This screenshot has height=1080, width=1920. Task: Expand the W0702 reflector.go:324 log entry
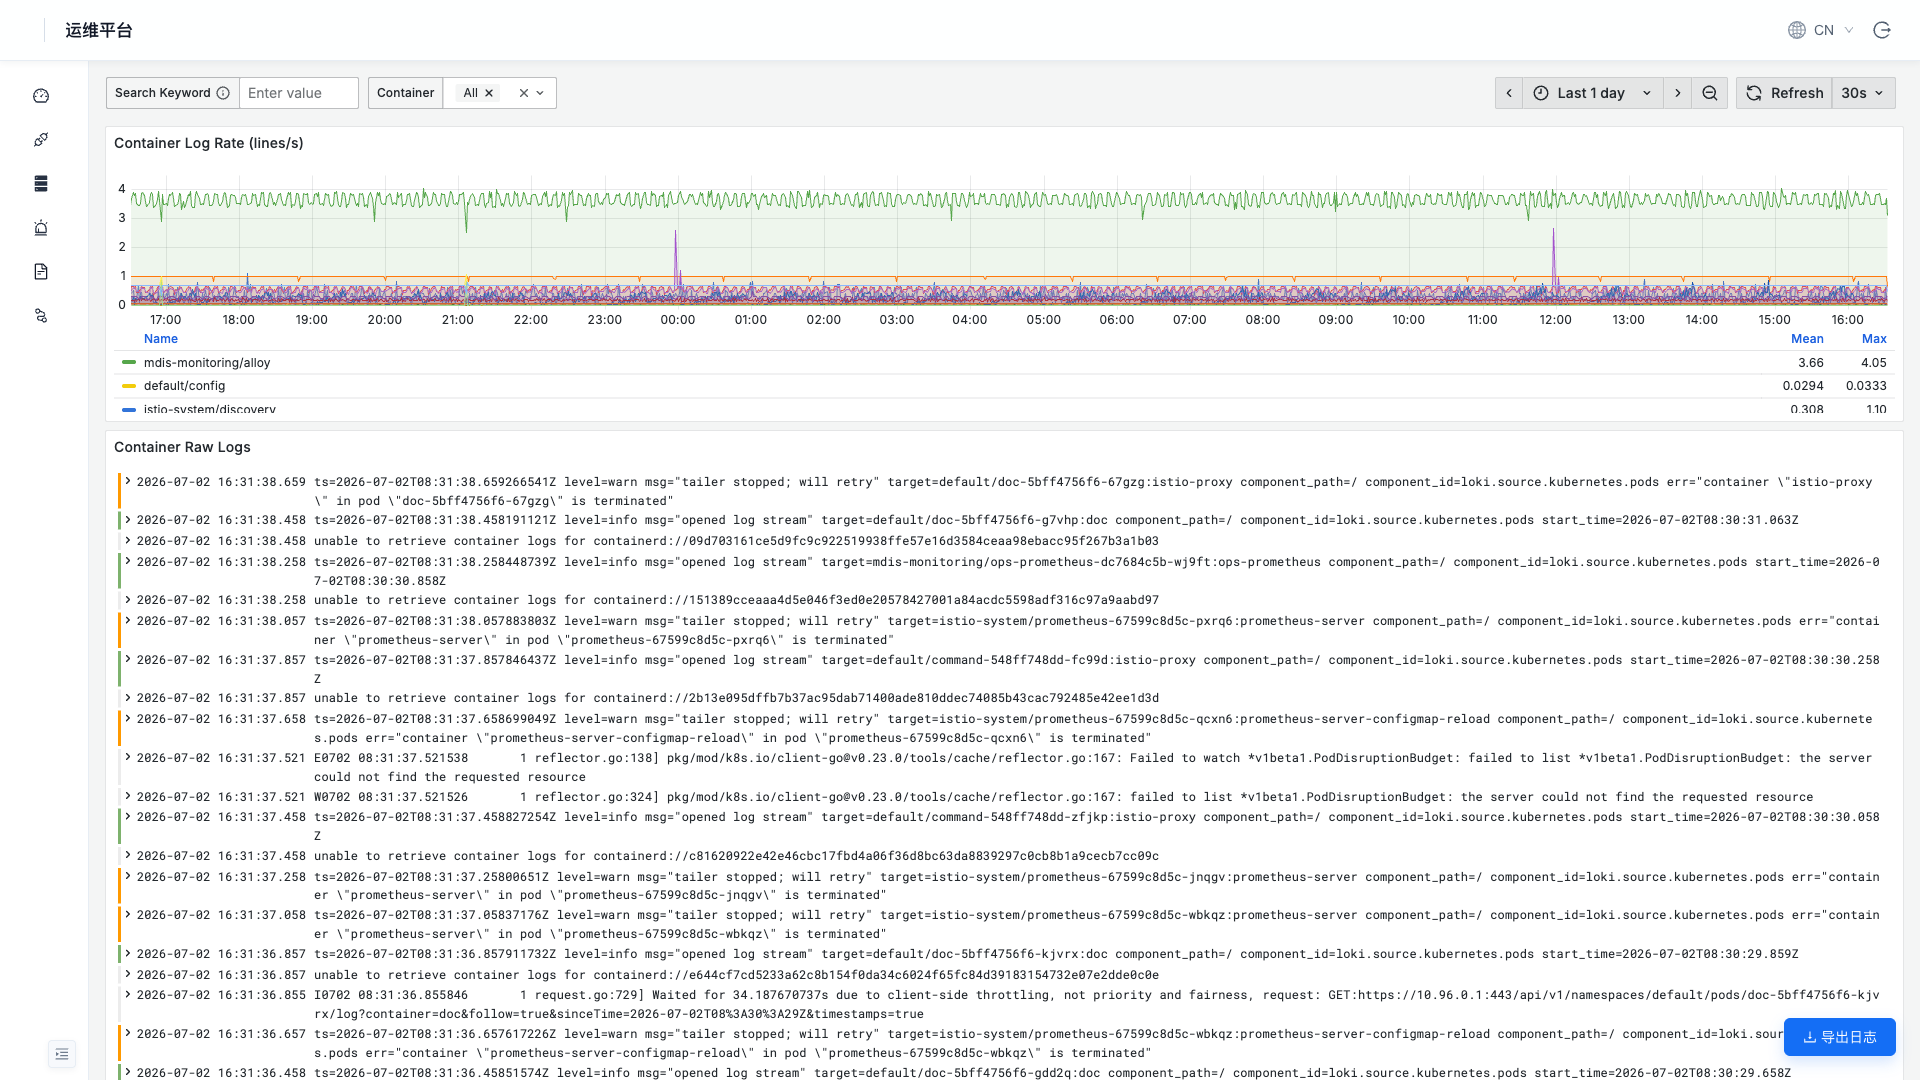(128, 796)
